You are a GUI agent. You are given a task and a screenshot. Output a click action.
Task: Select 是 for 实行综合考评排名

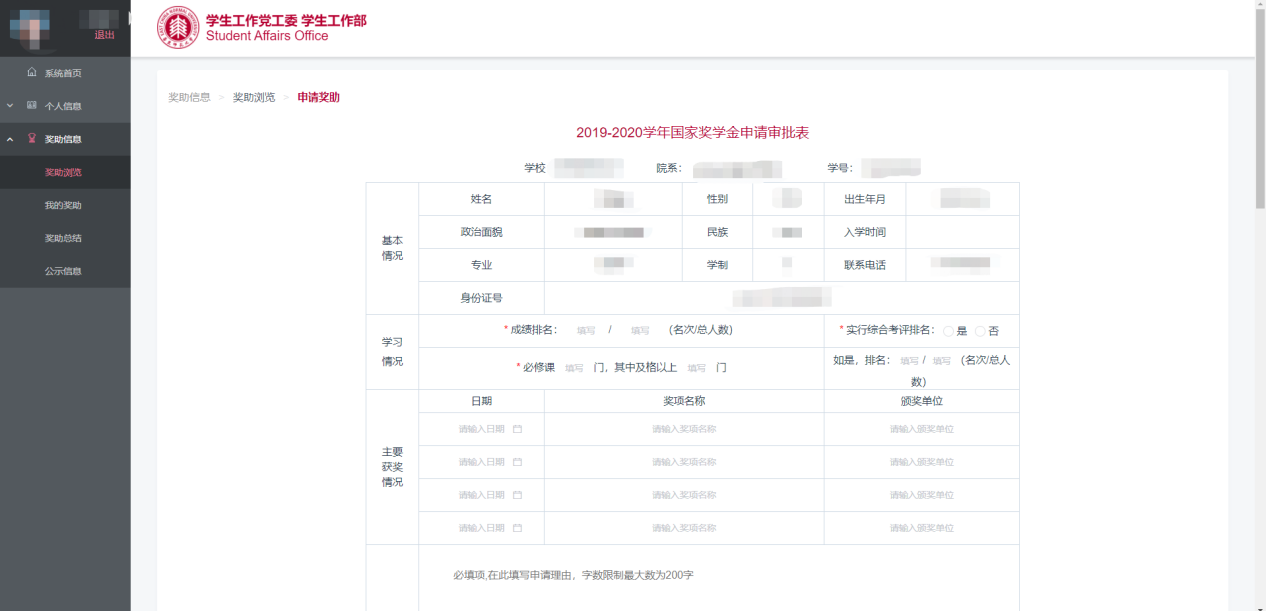coord(948,331)
